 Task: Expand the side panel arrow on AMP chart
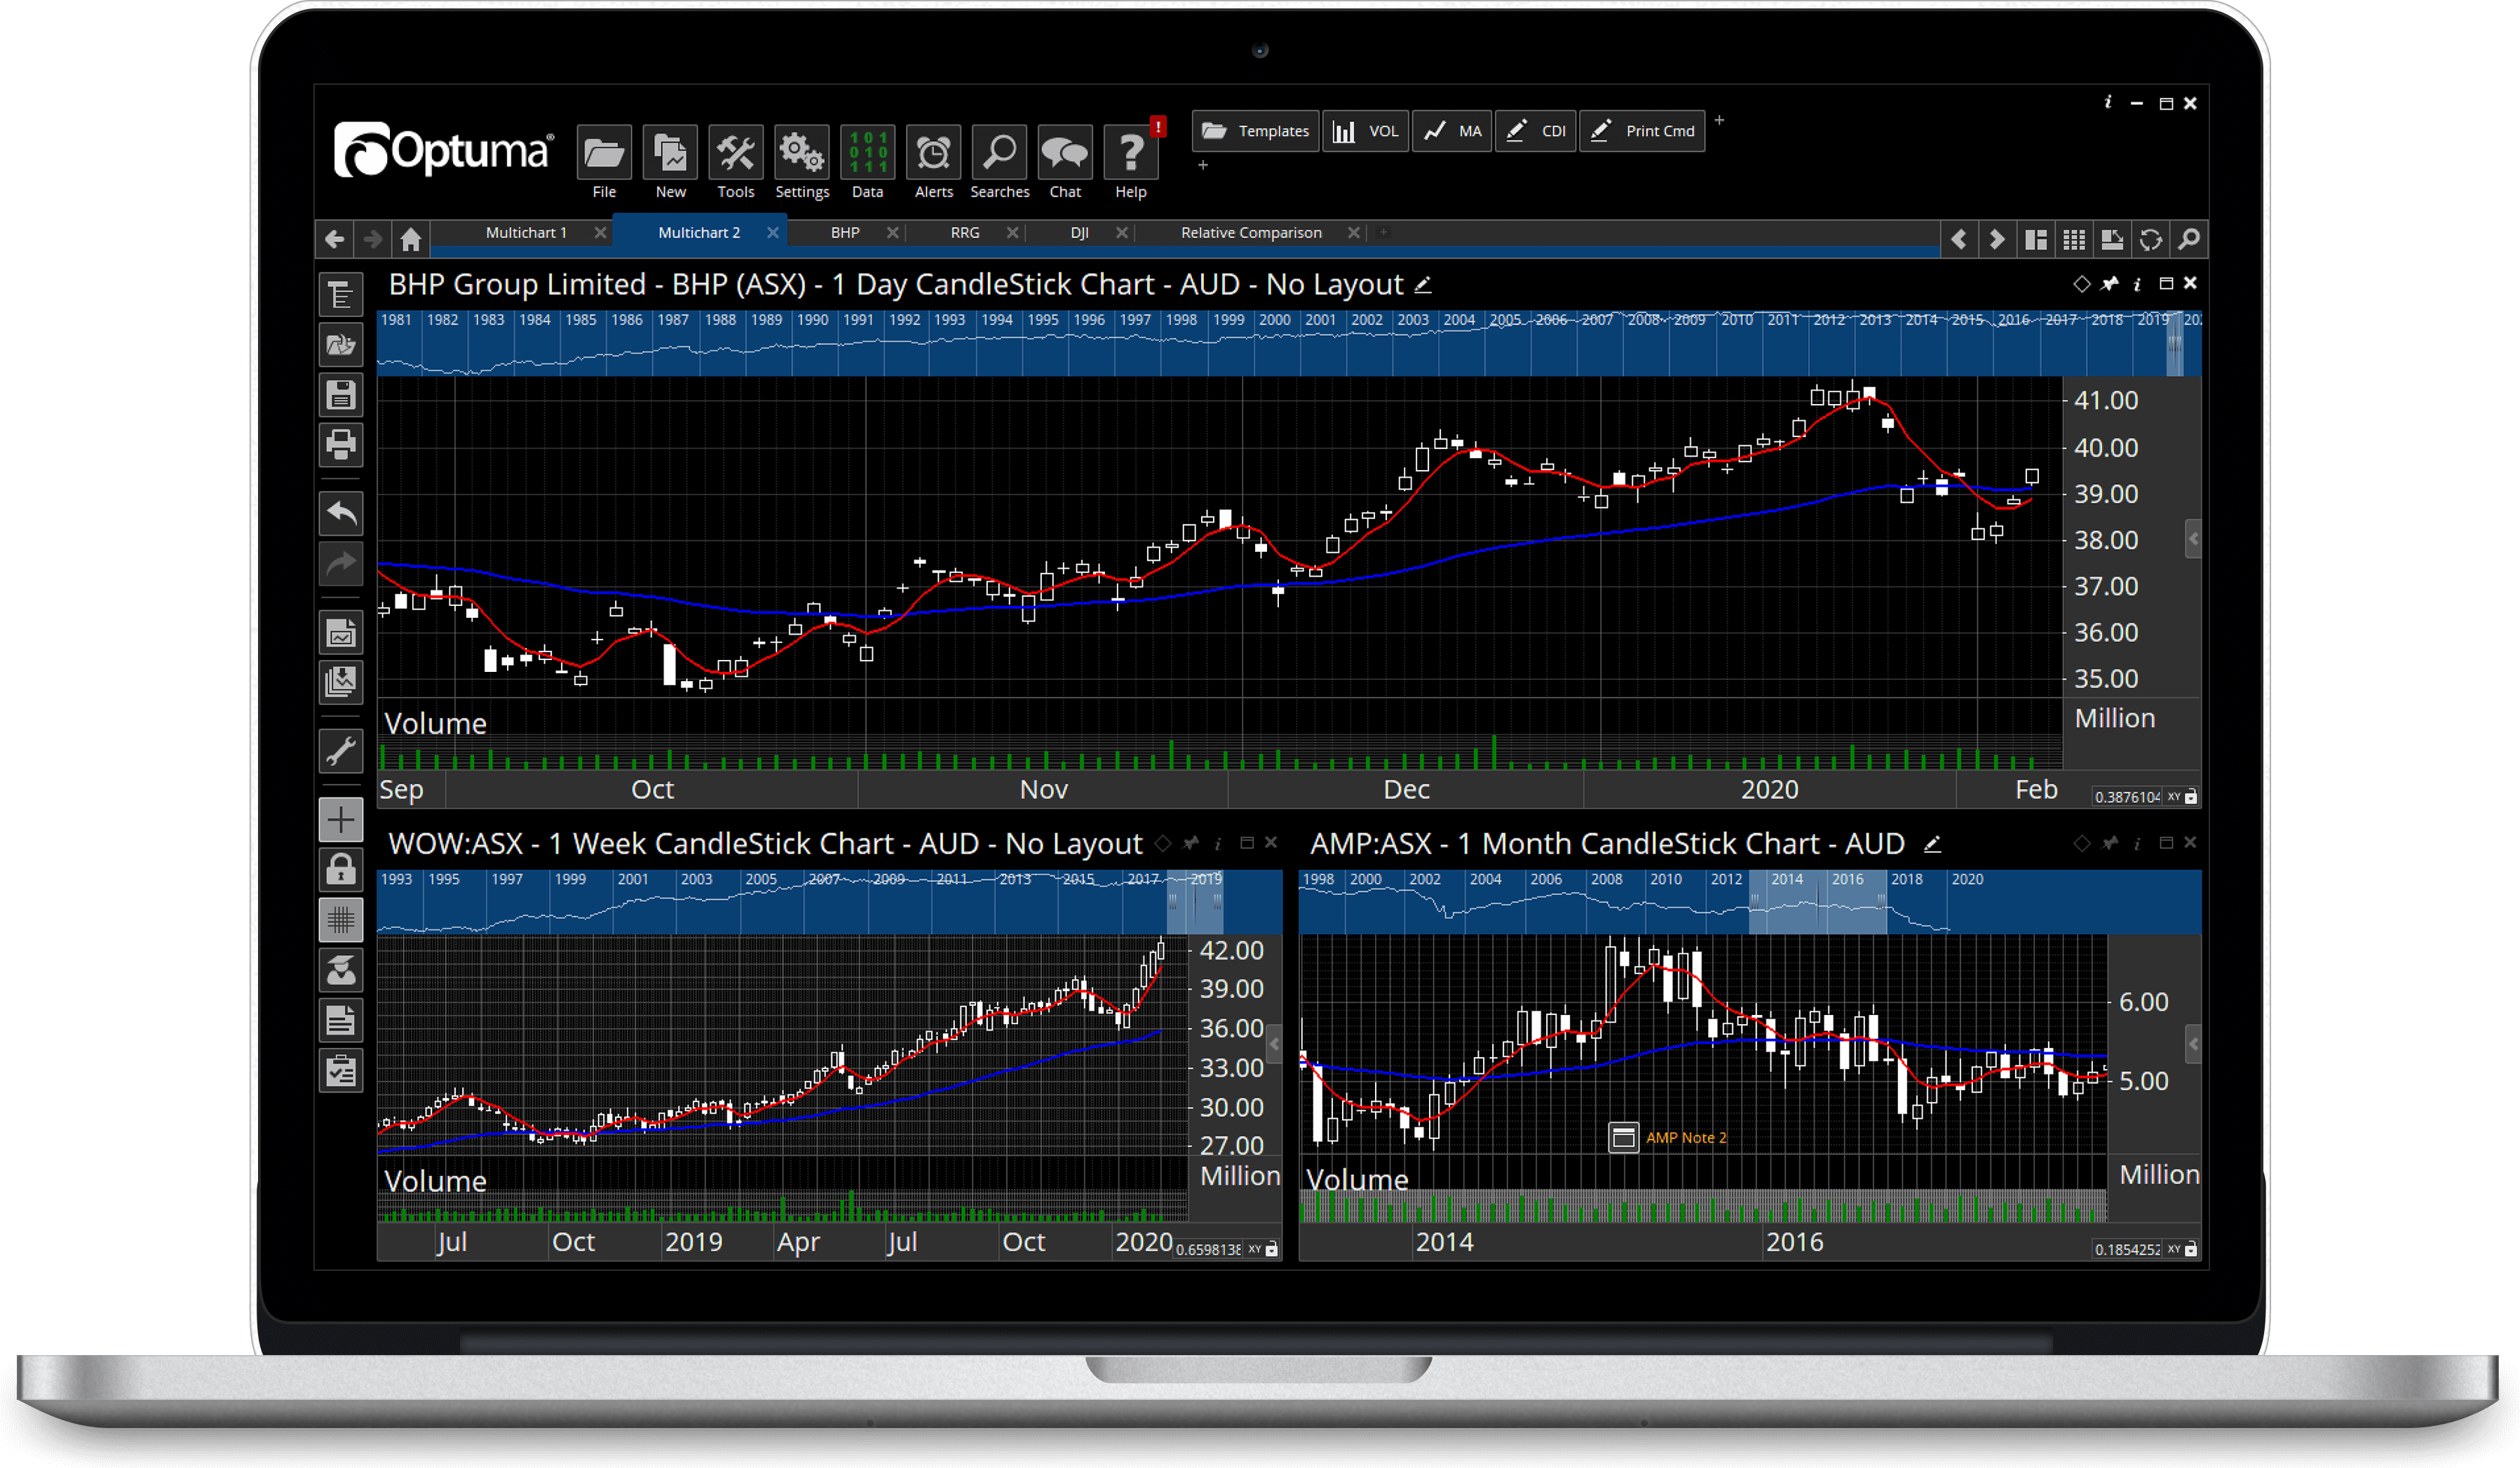tap(2193, 1044)
